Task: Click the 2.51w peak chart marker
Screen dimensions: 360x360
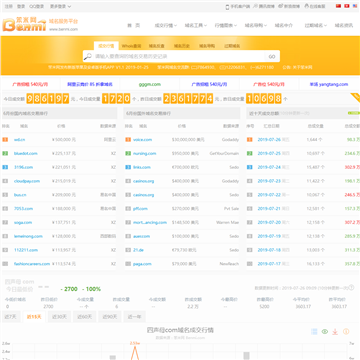Action: point(135,343)
